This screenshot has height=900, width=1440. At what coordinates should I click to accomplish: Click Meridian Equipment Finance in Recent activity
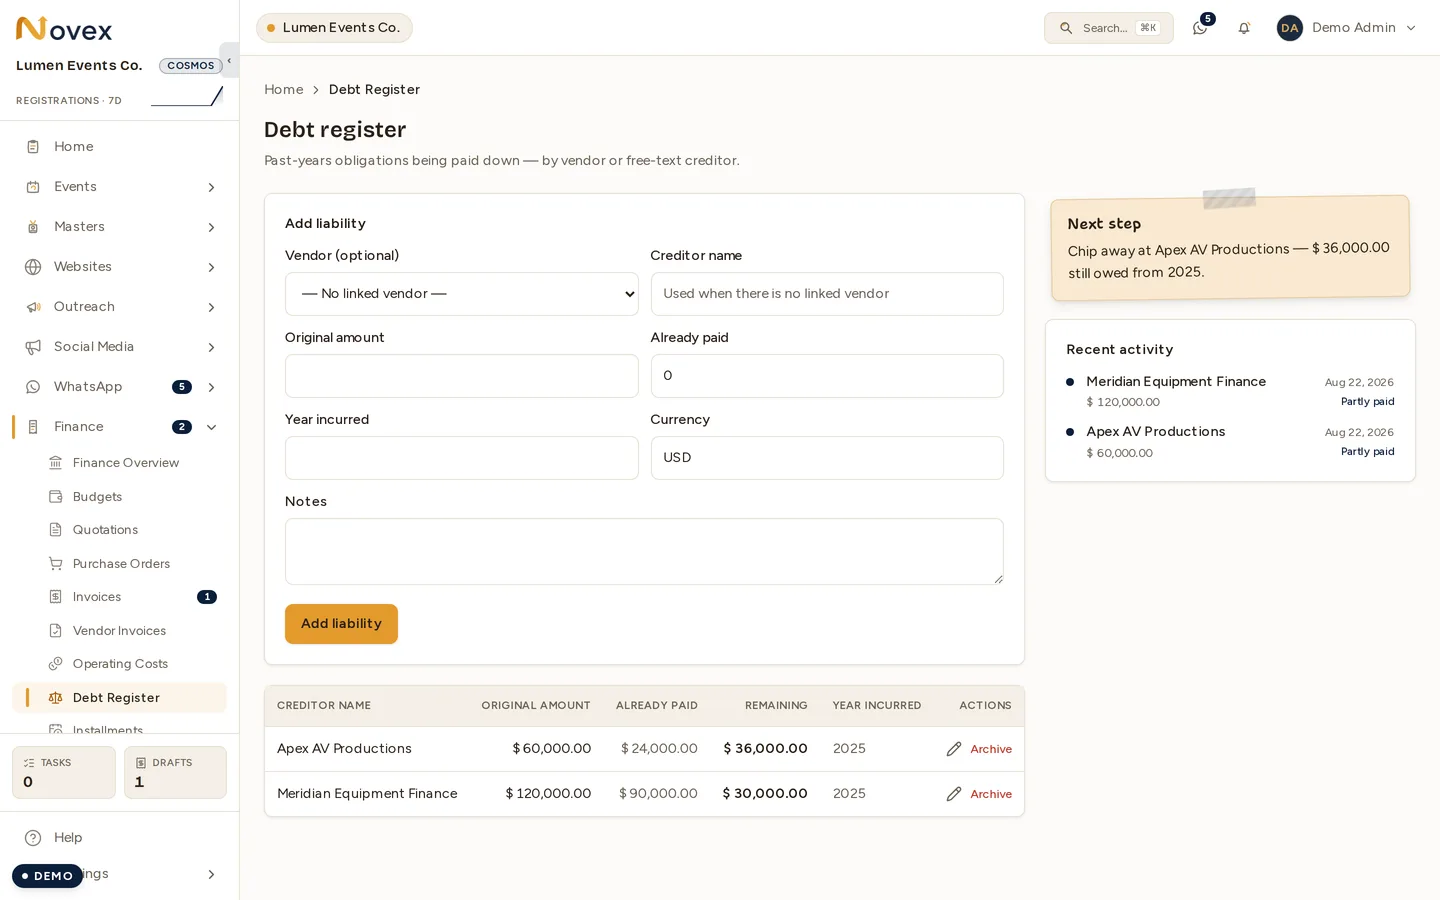click(x=1176, y=382)
